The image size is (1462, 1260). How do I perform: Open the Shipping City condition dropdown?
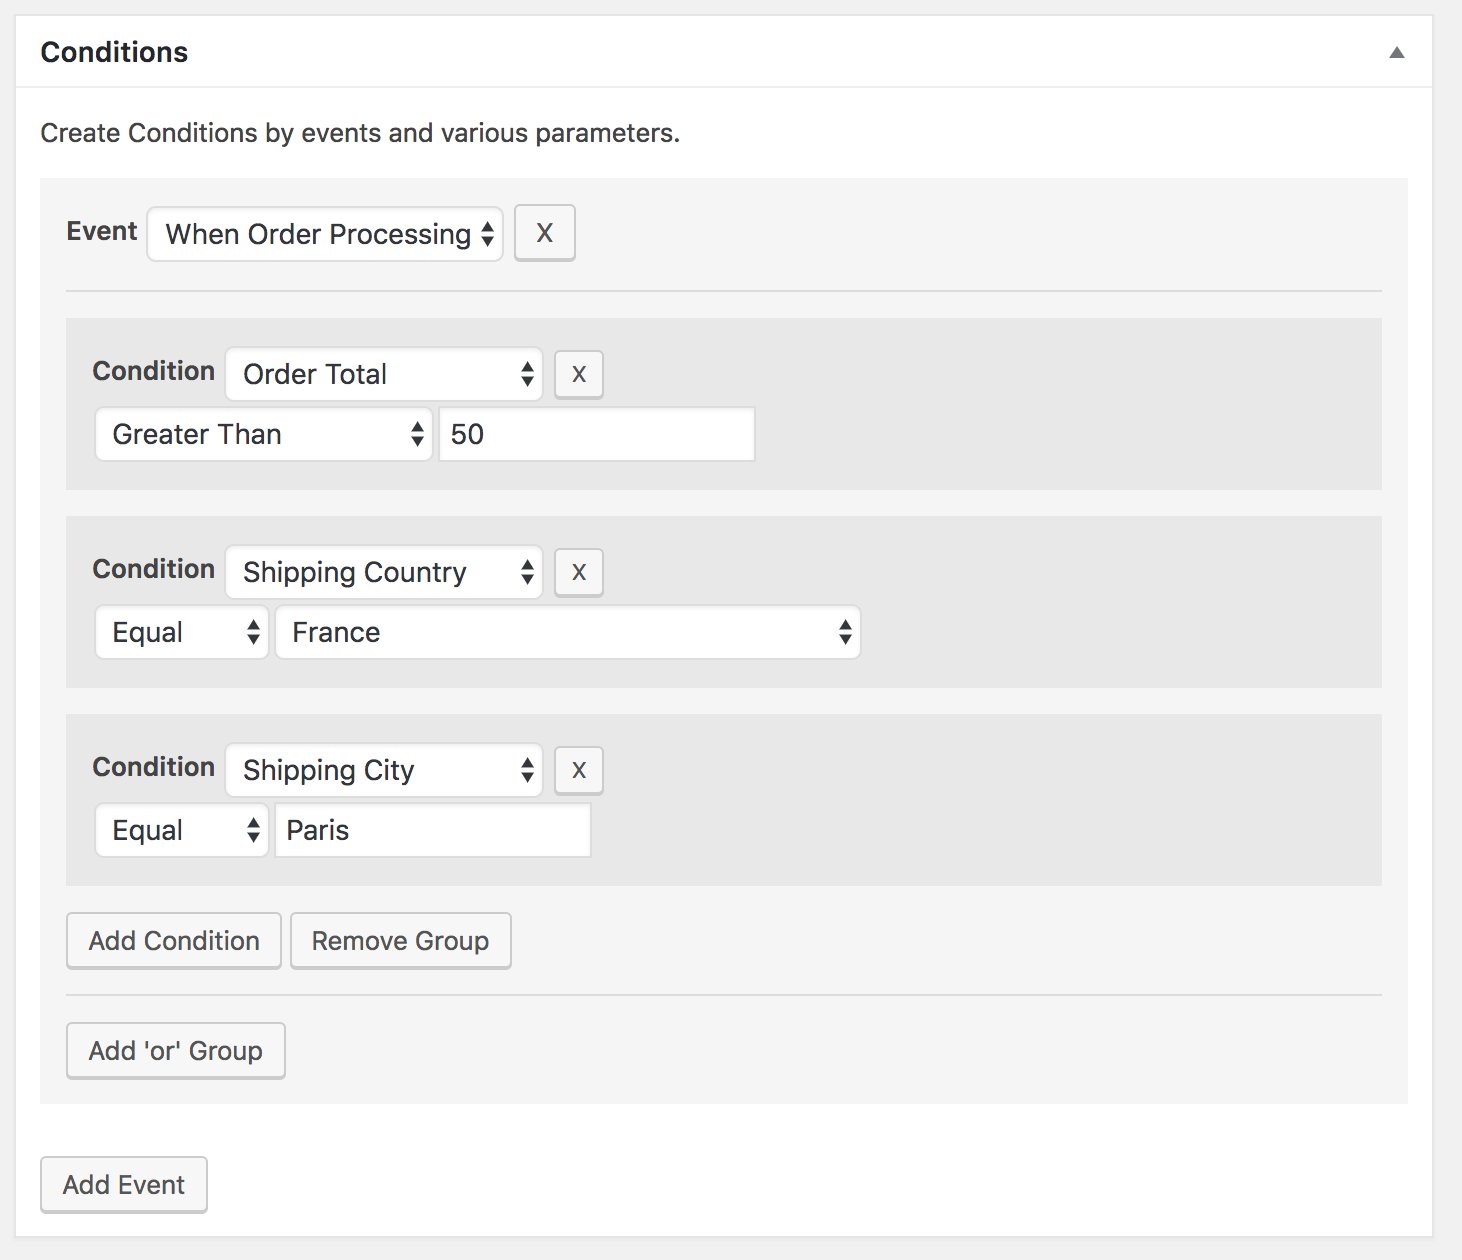tap(384, 770)
